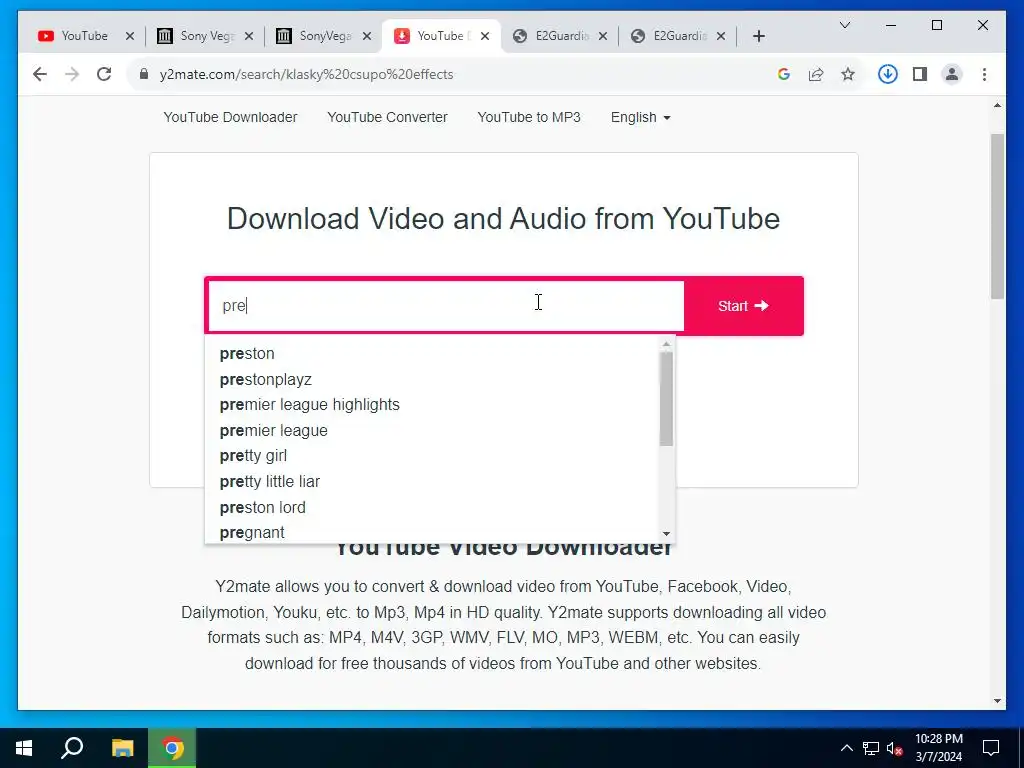Reload the y2mate page
1024x768 pixels.
click(x=104, y=74)
